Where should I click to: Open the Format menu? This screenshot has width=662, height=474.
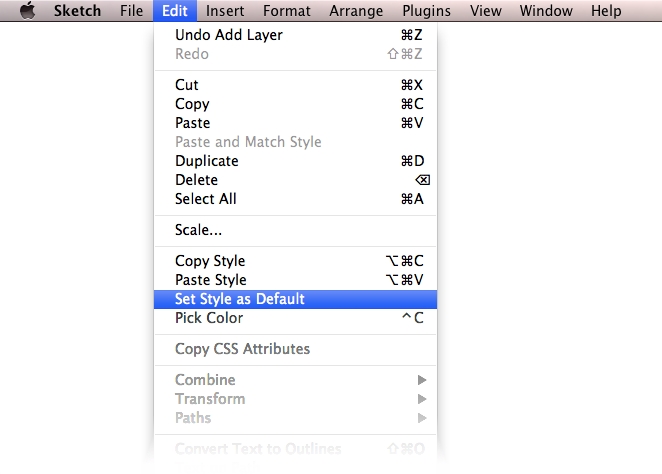(287, 11)
